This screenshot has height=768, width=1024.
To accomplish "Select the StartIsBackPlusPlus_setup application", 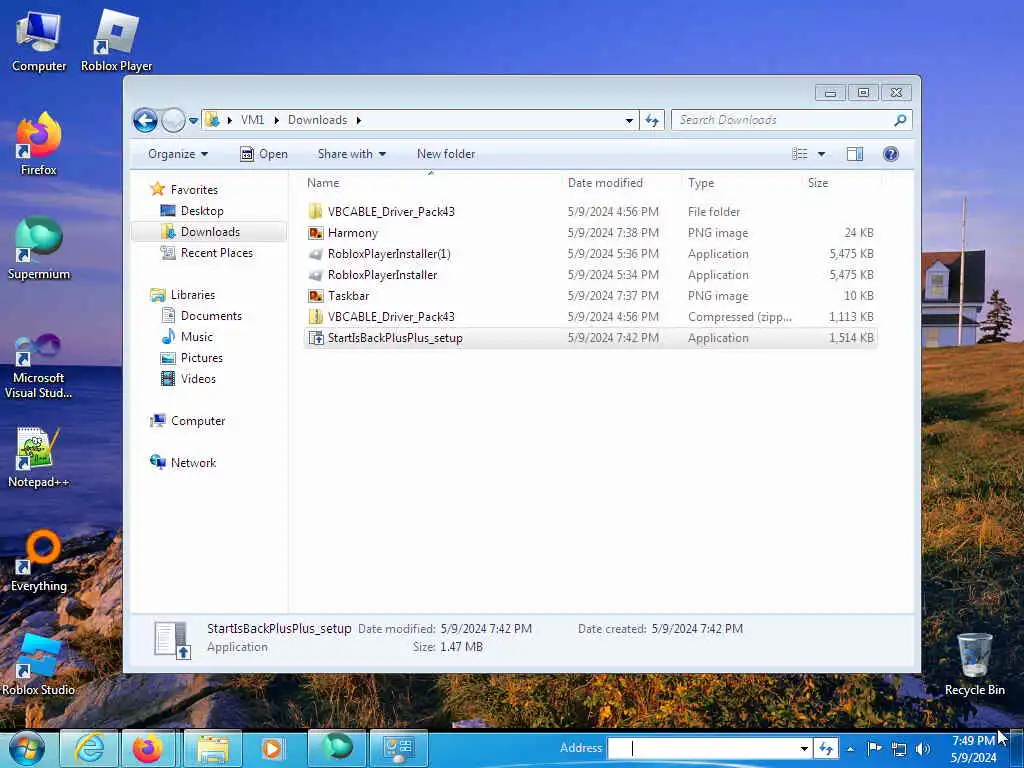I will (590, 338).
